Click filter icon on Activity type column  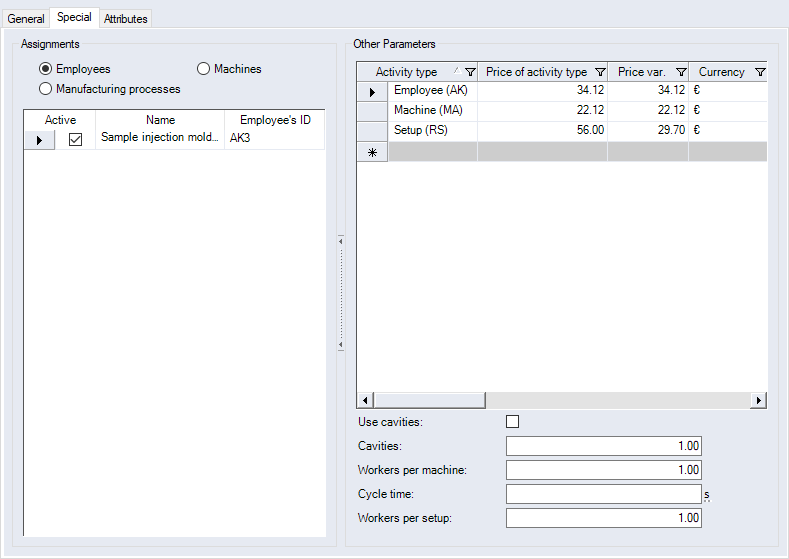pos(470,72)
